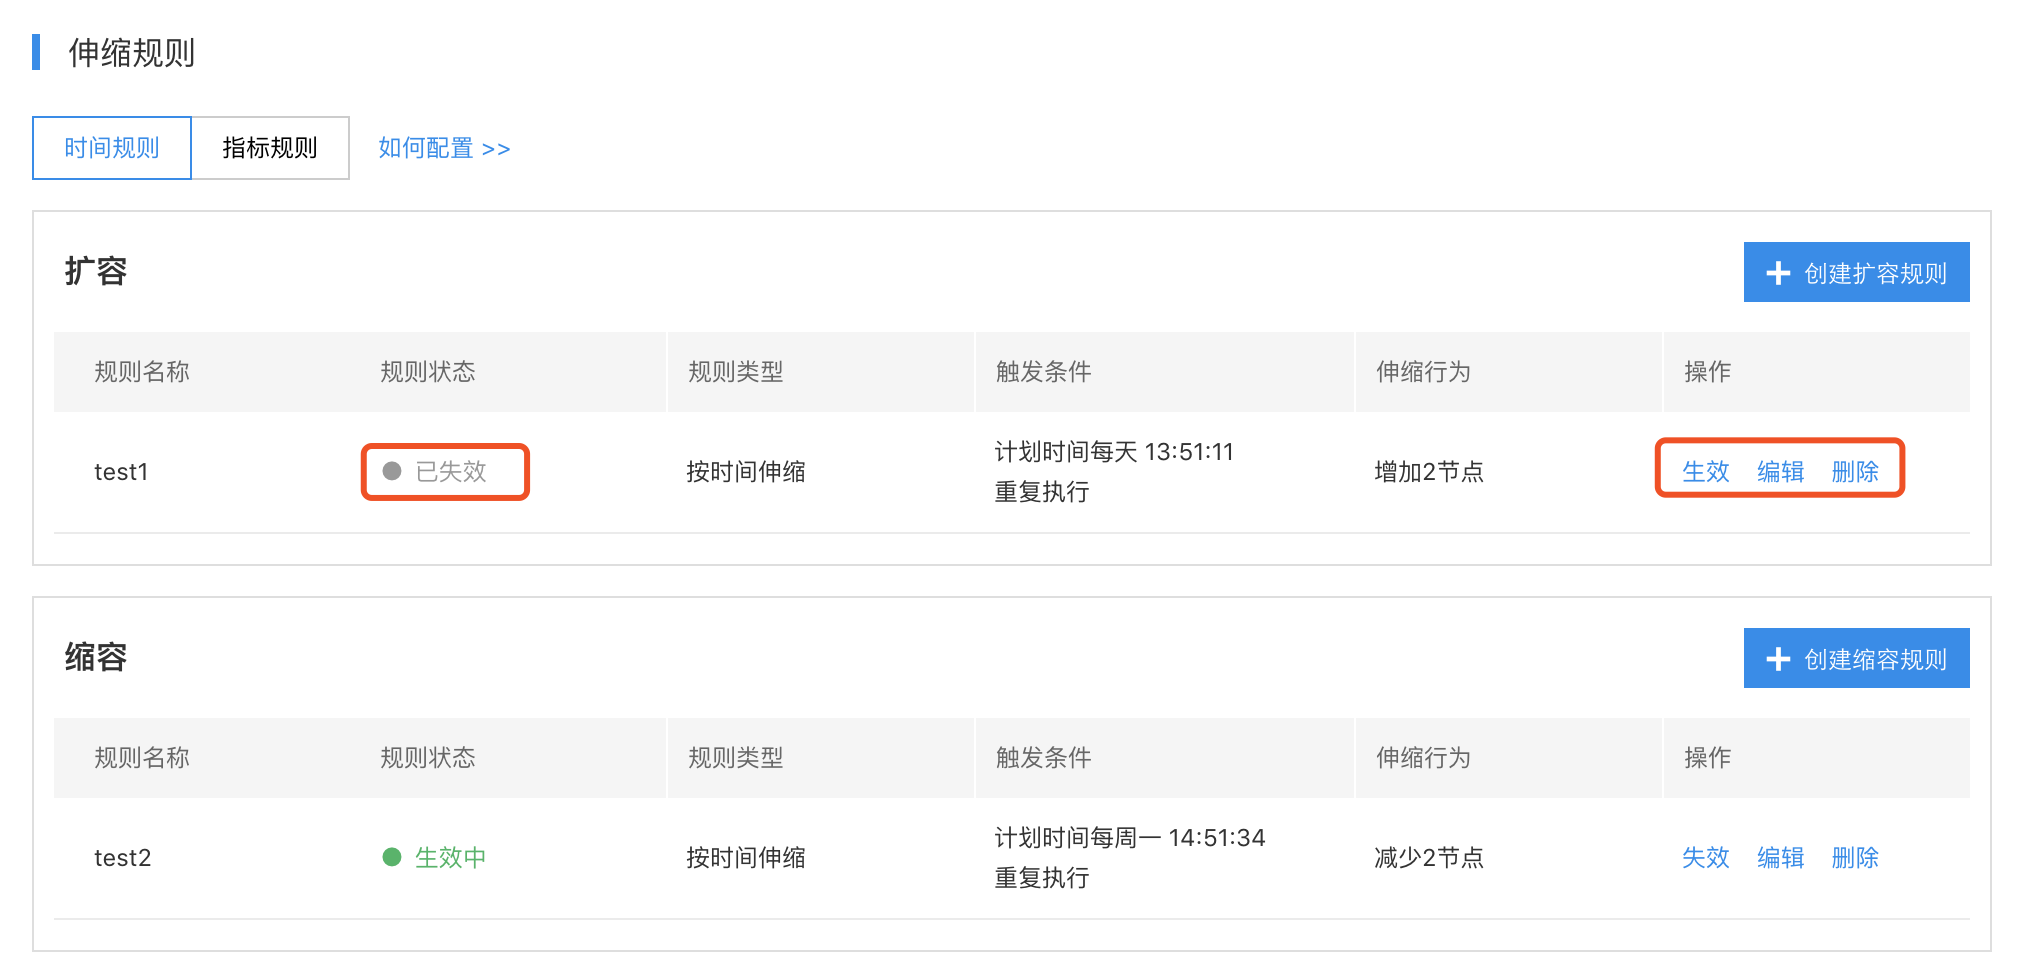
Task: Activate rule test1 via 生效
Action: pyautogui.click(x=1705, y=471)
